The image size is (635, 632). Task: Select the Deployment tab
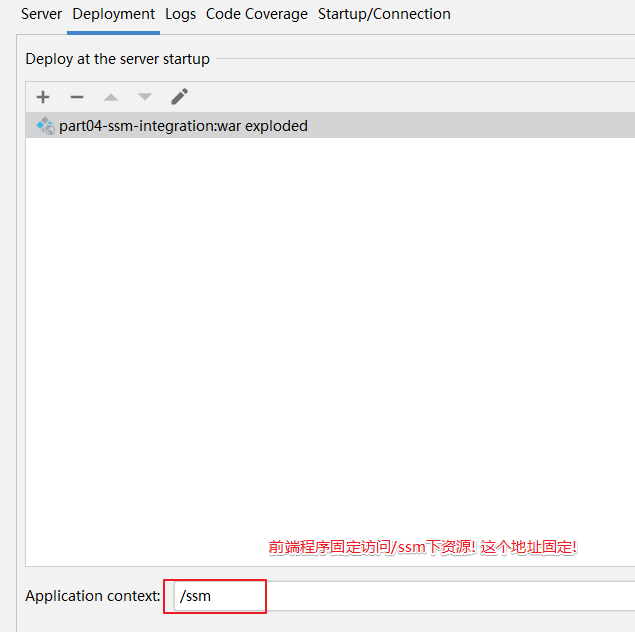(113, 14)
